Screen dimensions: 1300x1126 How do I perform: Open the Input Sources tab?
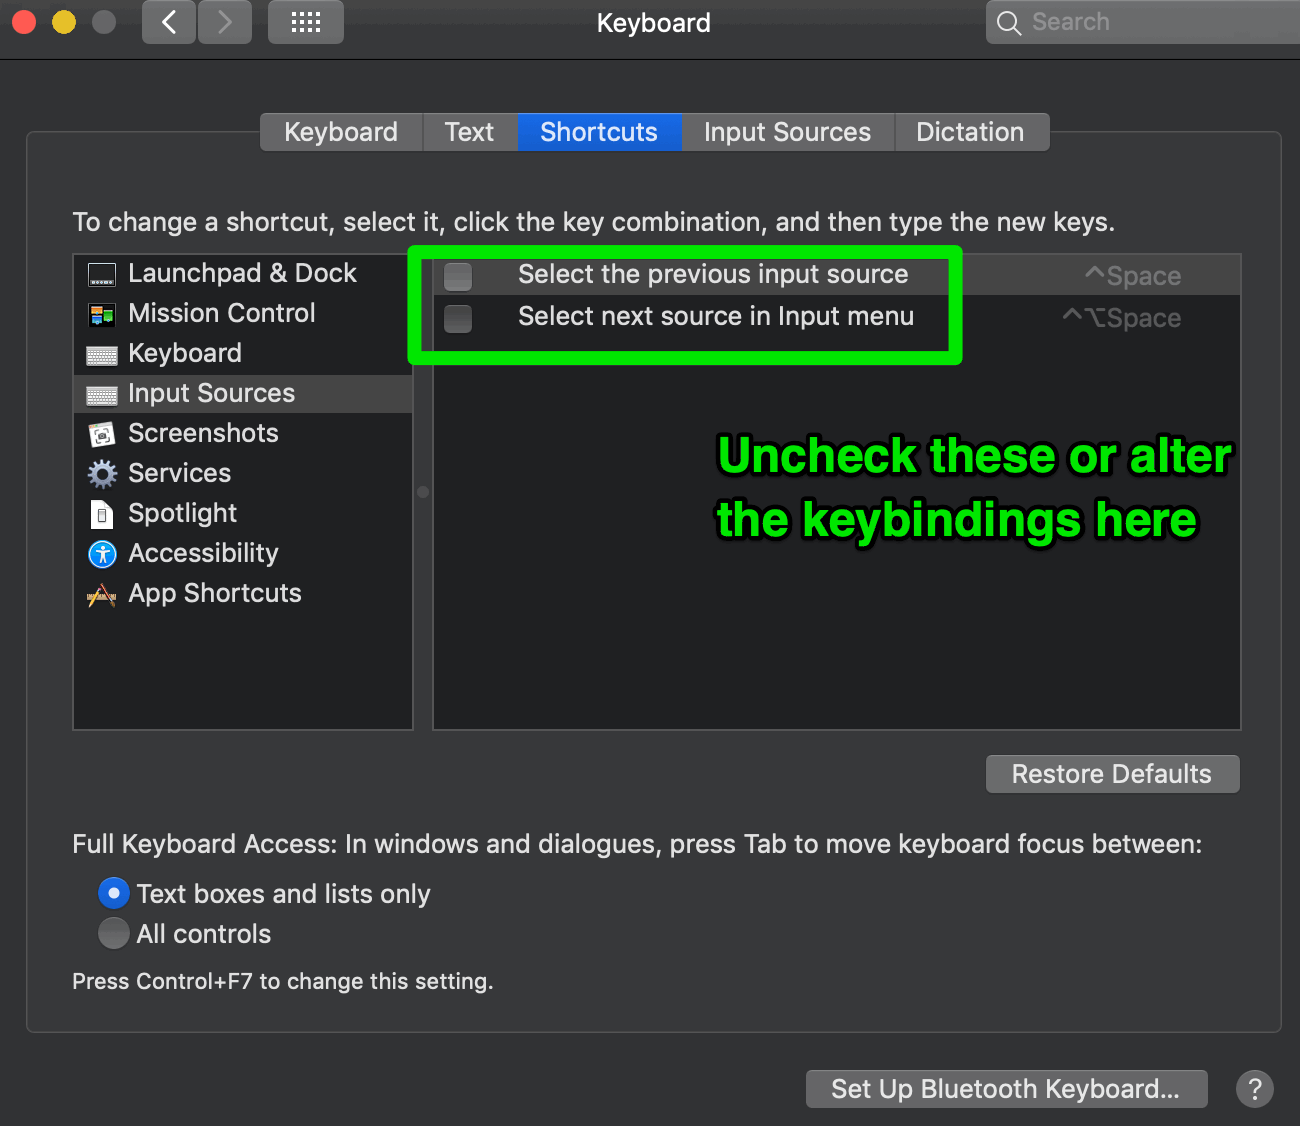[x=787, y=131]
